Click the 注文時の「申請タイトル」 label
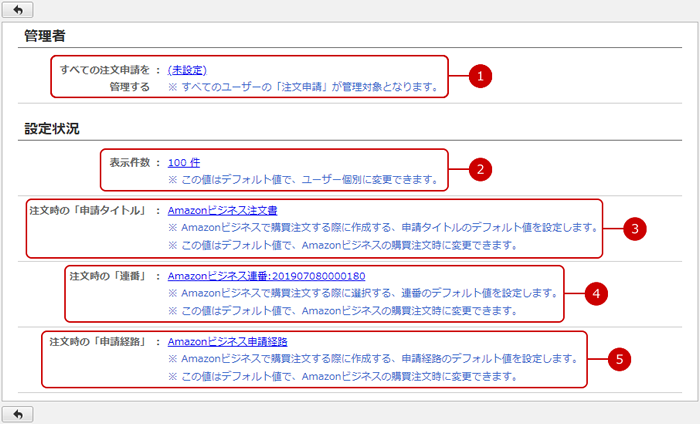 (89, 211)
